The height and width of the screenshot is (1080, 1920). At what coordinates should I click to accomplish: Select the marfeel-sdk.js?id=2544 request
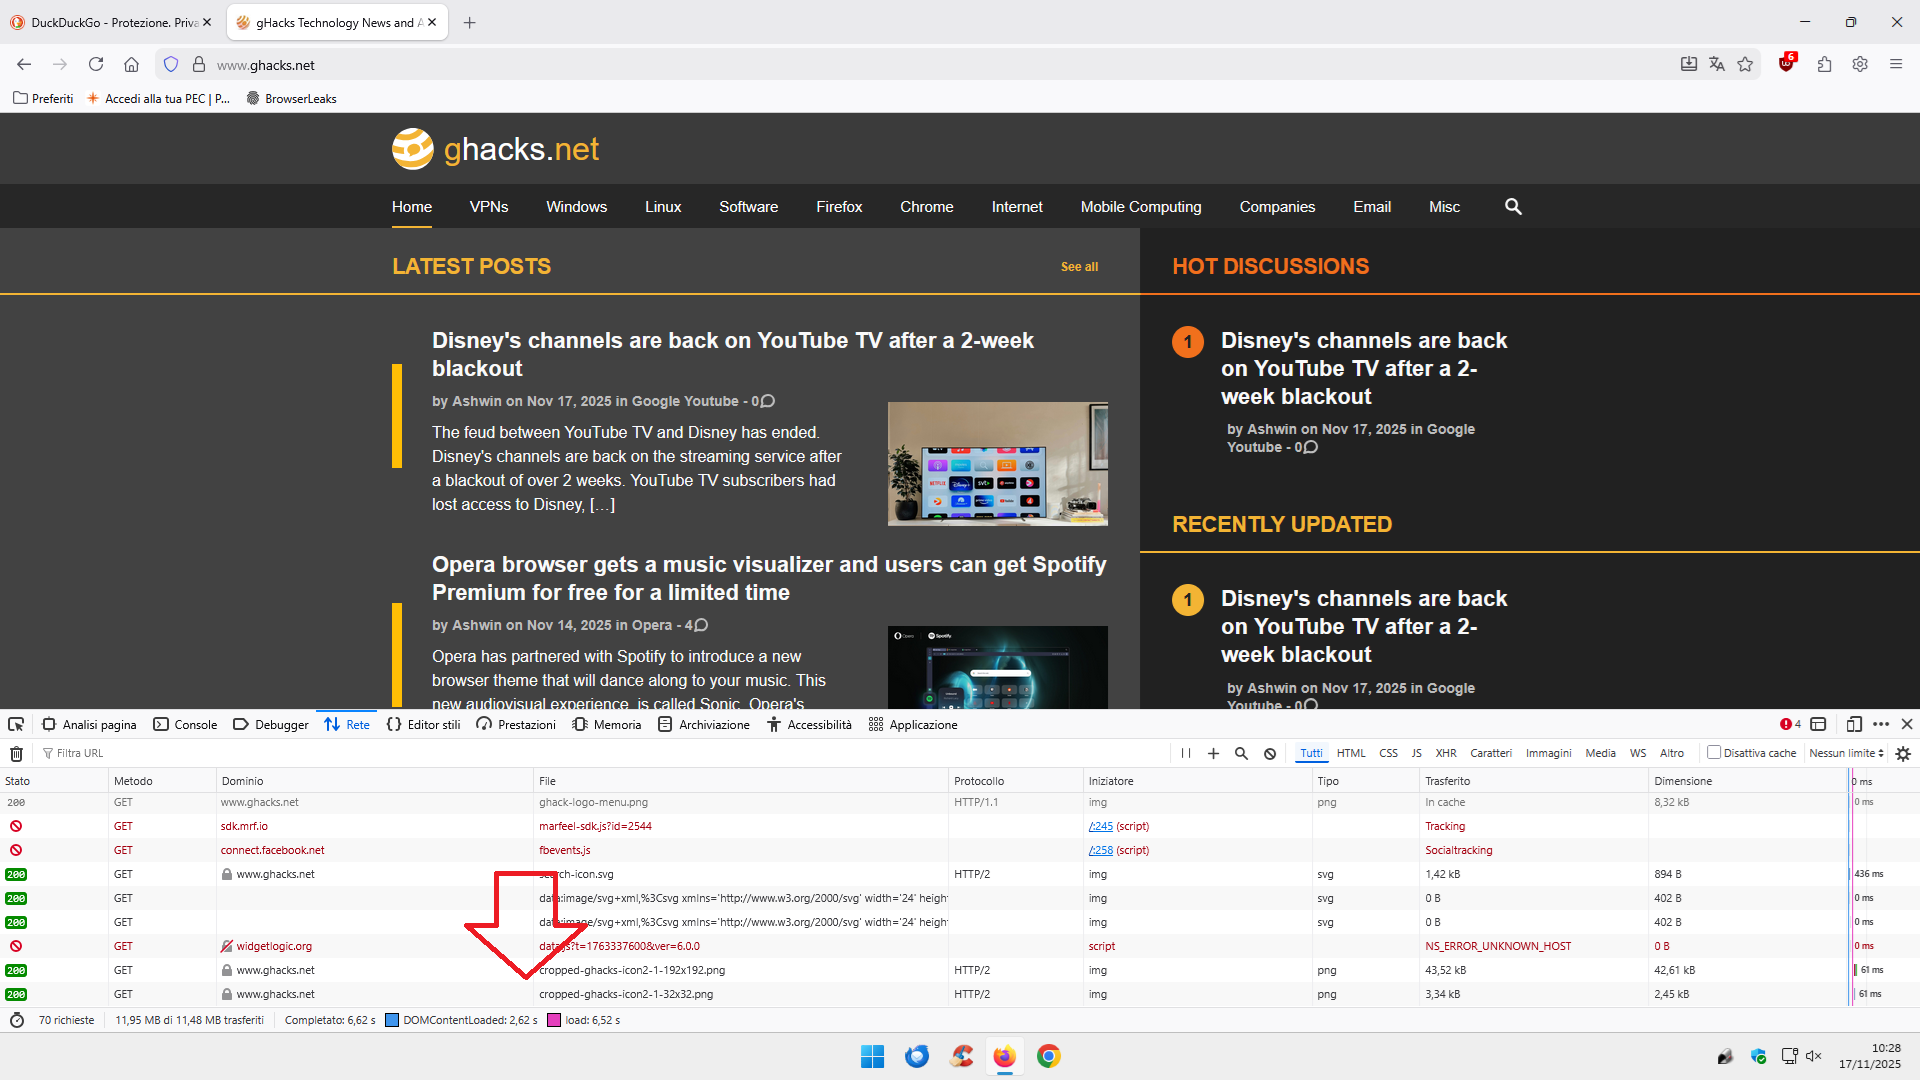click(x=925, y=826)
